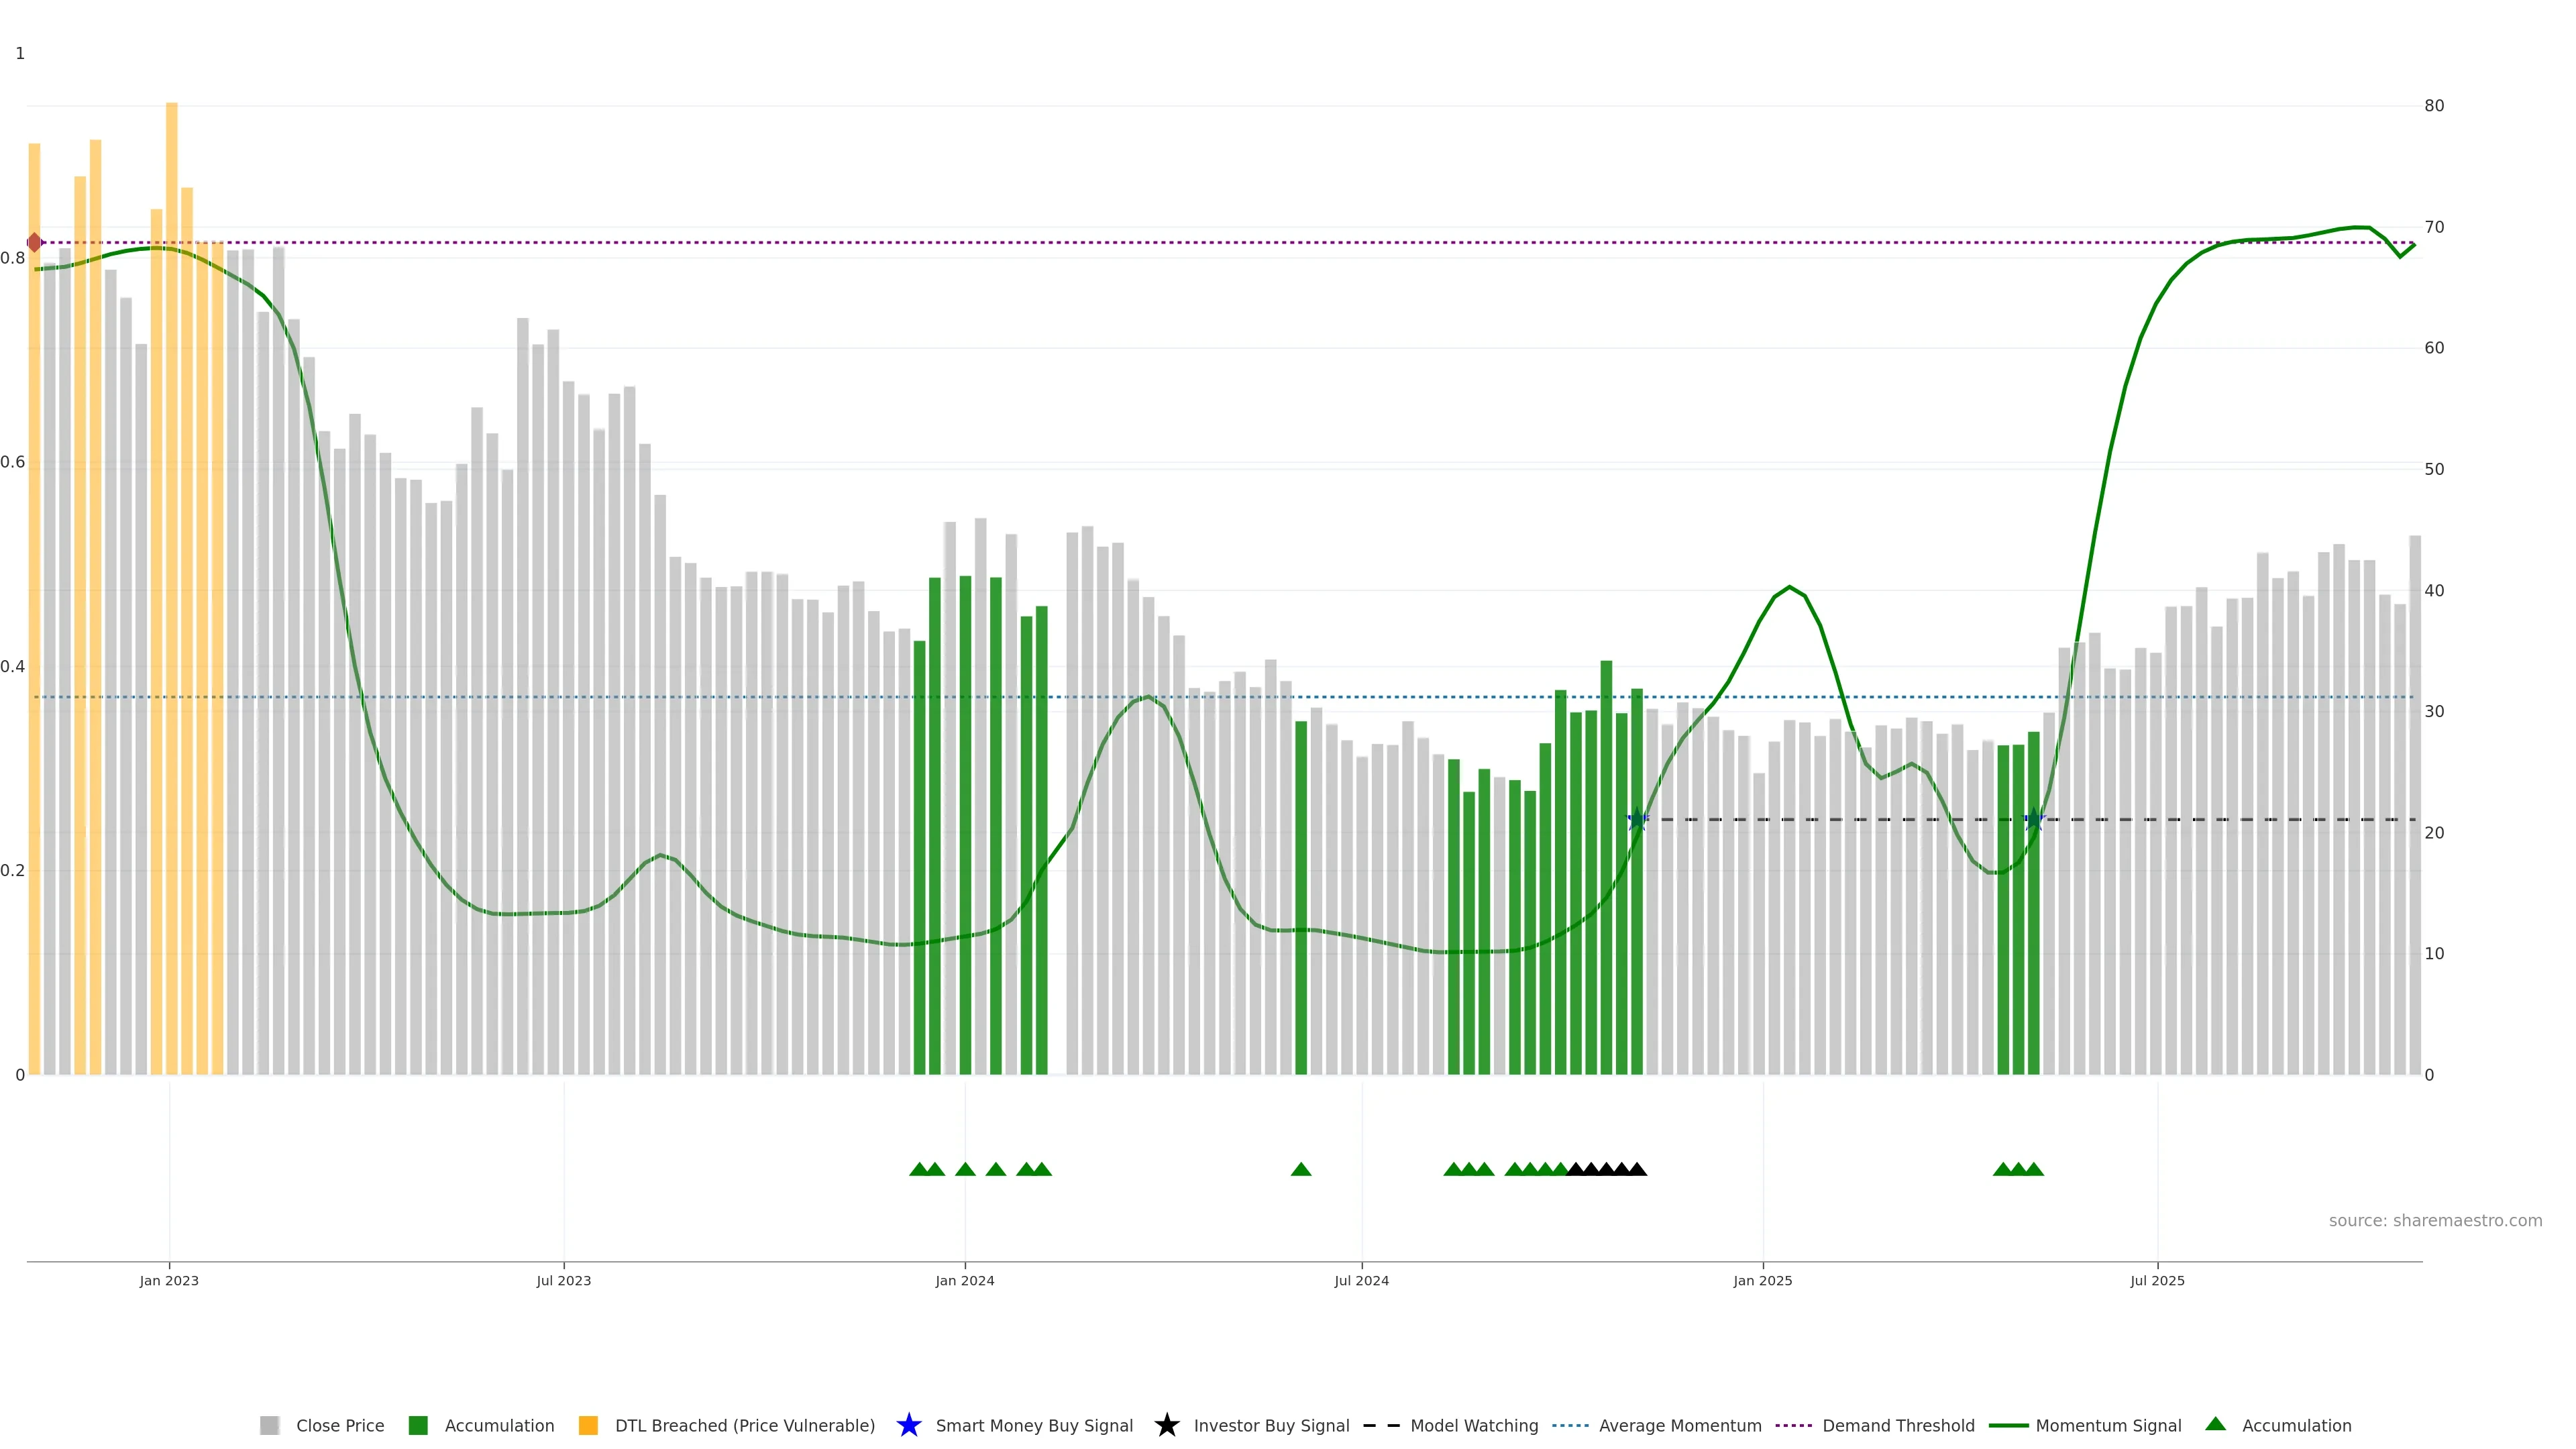The width and height of the screenshot is (2576, 1449).
Task: Click the Jan 2023 axis label
Action: pyautogui.click(x=169, y=1281)
